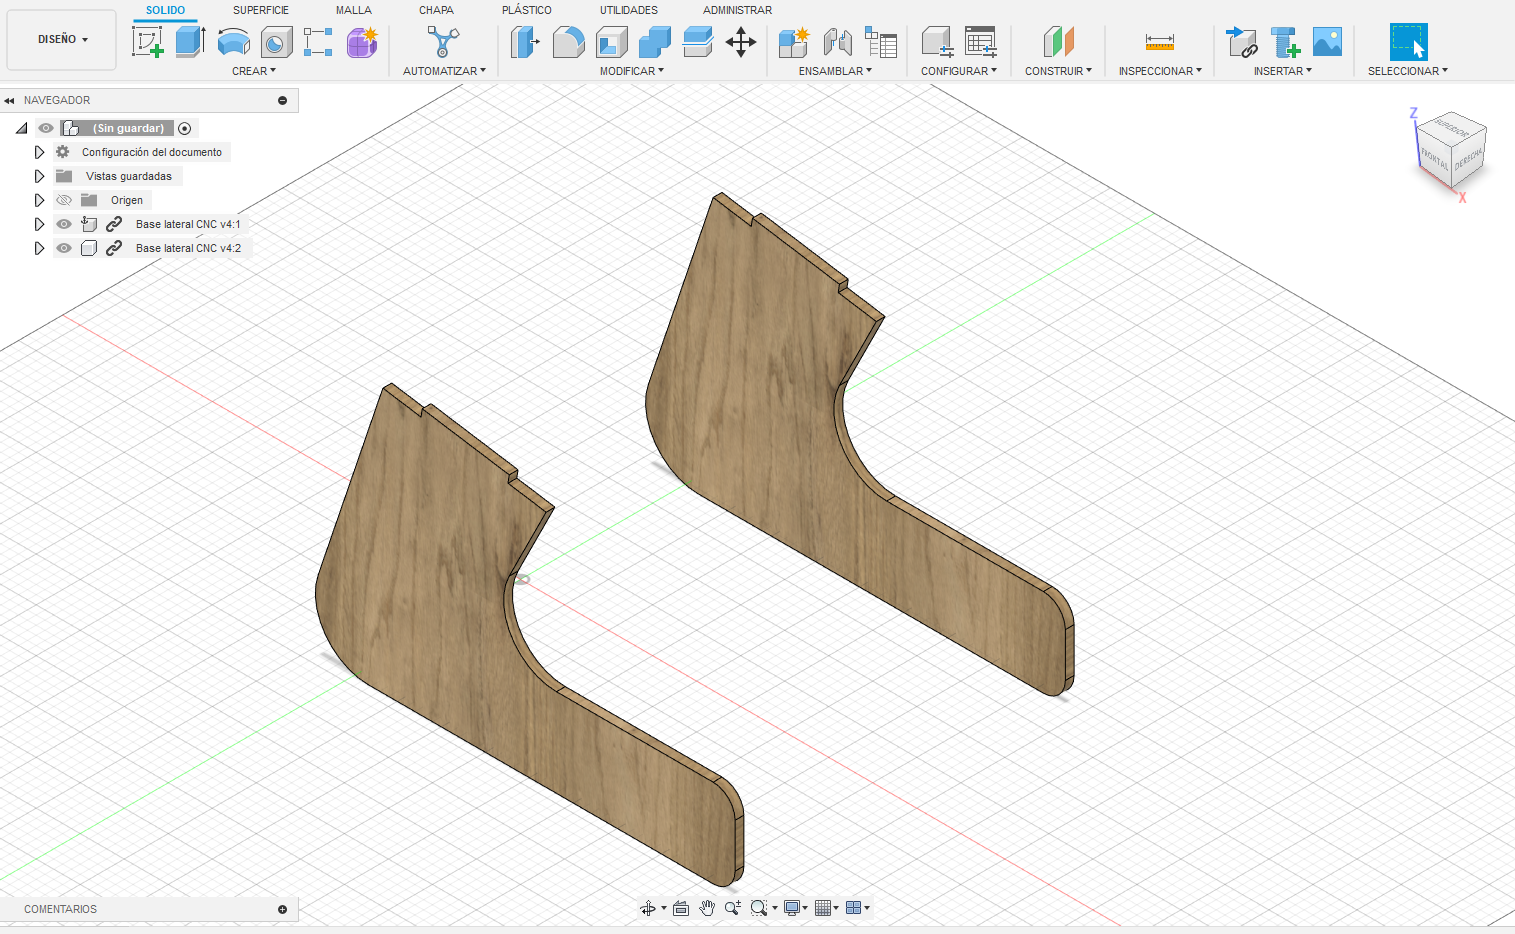The height and width of the screenshot is (934, 1515).
Task: Click the New Component icon
Action: (794, 41)
